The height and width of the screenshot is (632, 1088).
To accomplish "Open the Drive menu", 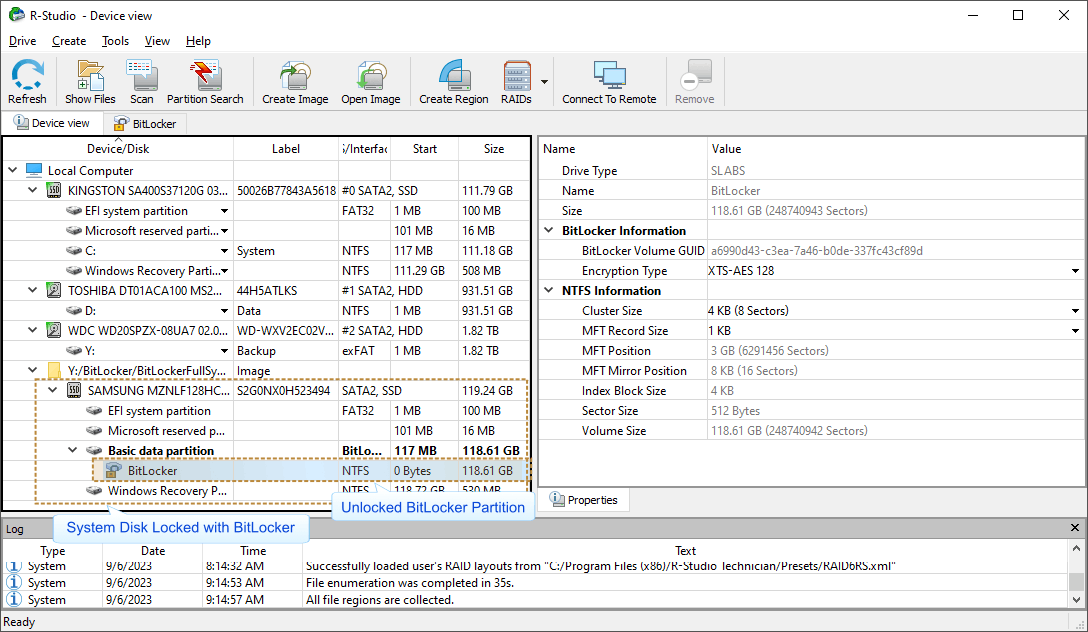I will (22, 41).
